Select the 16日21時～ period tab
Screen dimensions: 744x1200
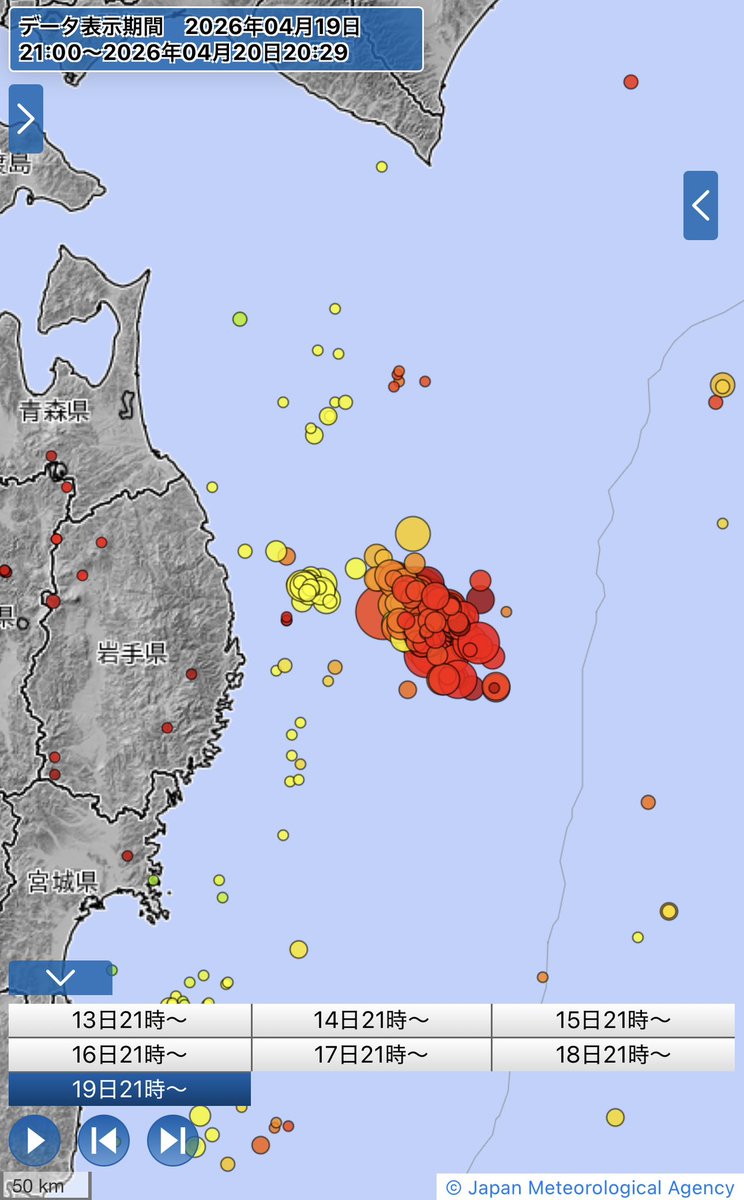point(129,1055)
